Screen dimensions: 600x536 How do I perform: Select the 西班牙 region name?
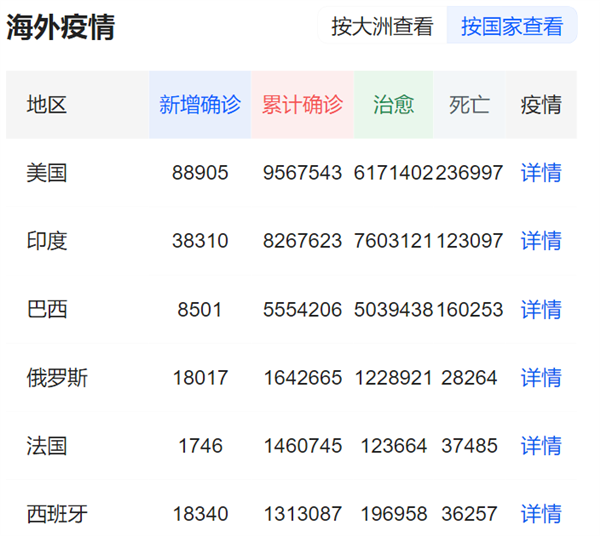(57, 514)
